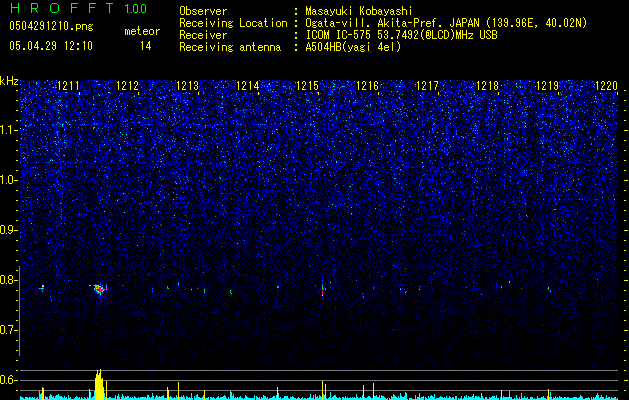Click the 1211 time marker

tap(68, 86)
